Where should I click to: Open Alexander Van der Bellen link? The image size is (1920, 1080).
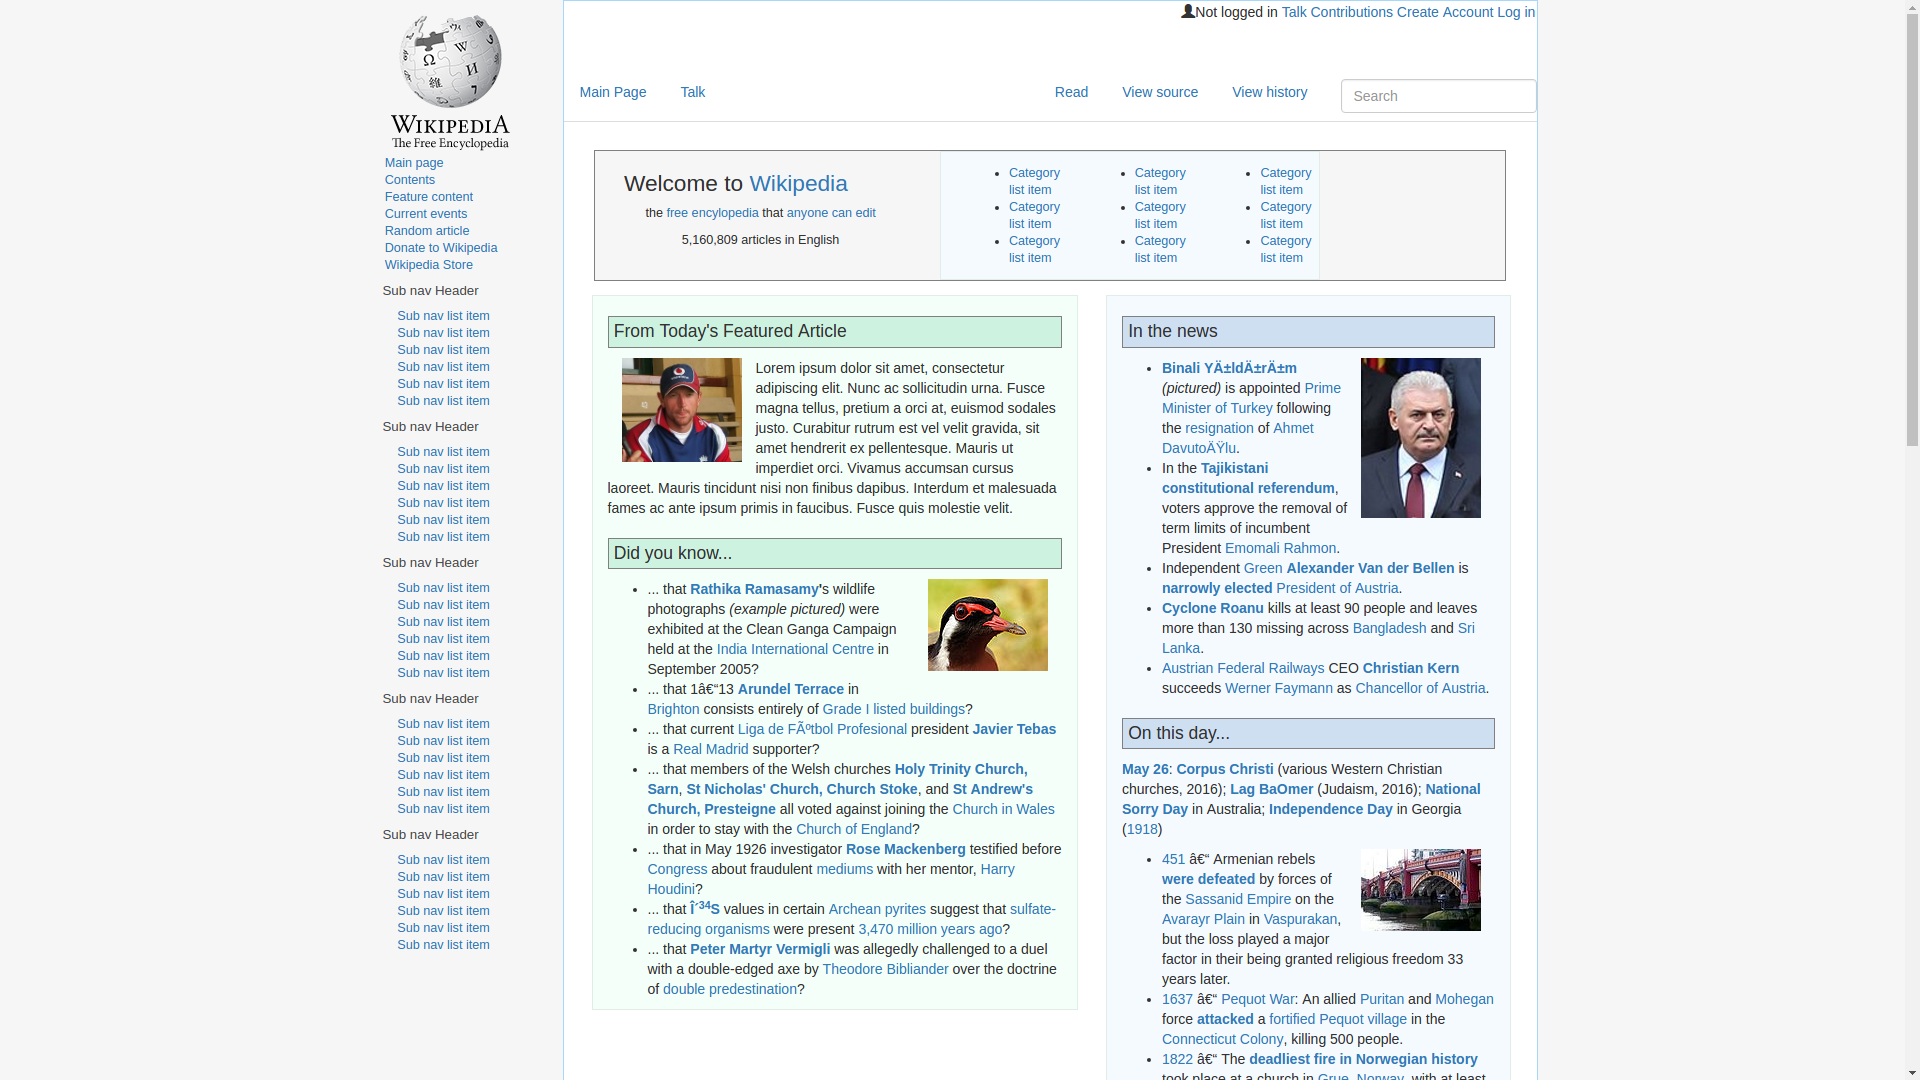[x=1370, y=568]
